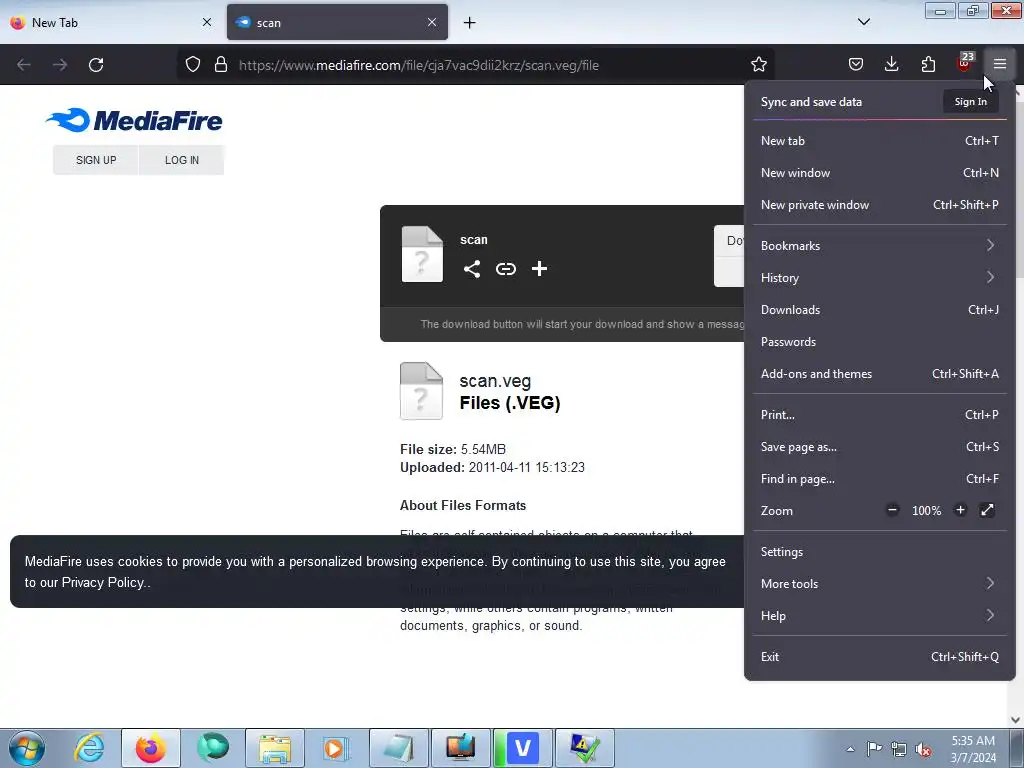Close the New Tab tab

pyautogui.click(x=207, y=22)
